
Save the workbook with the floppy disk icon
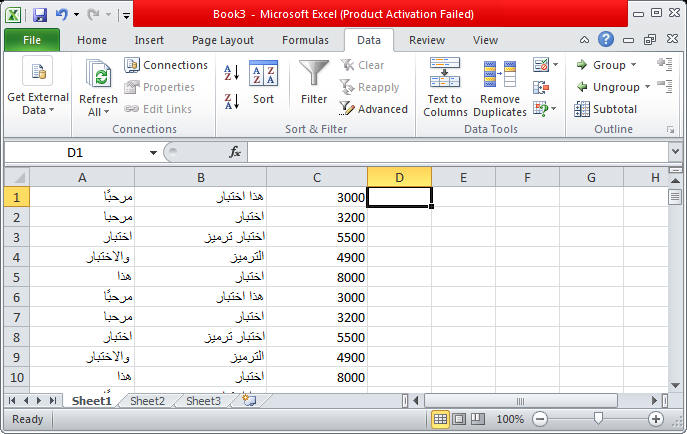tap(40, 15)
